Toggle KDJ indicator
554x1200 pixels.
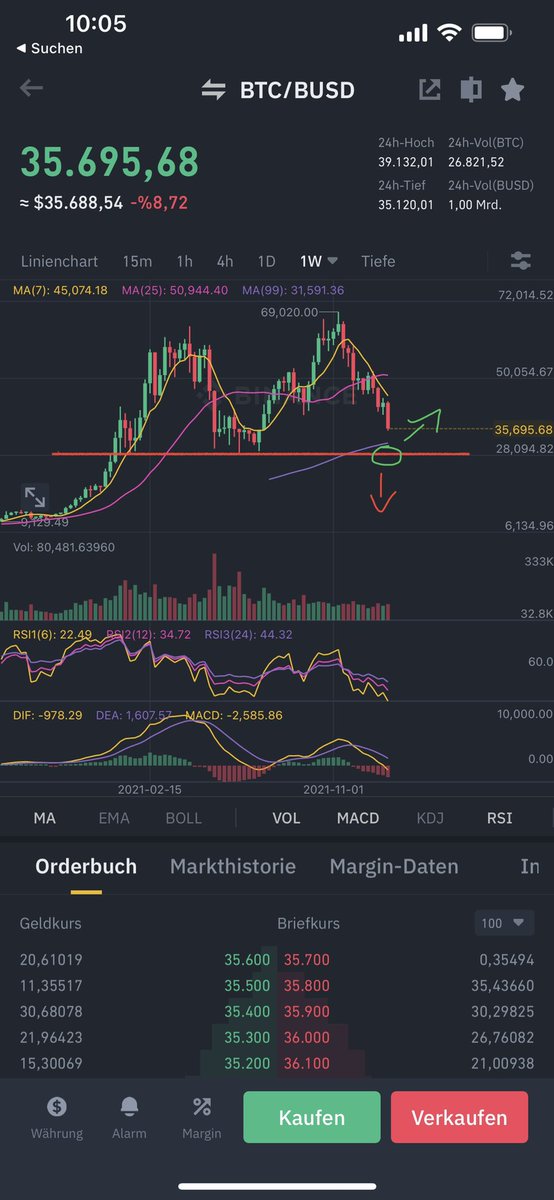point(430,818)
